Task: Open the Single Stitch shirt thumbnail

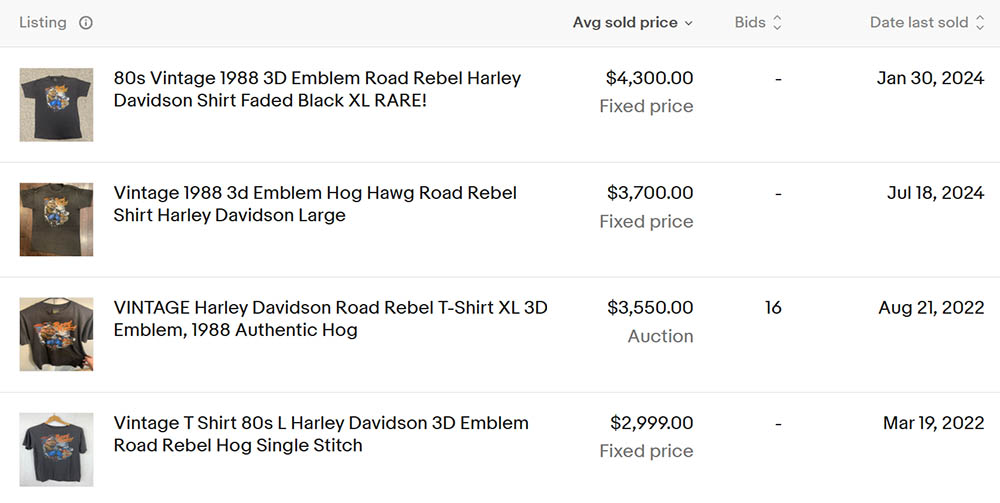Action: pos(56,449)
